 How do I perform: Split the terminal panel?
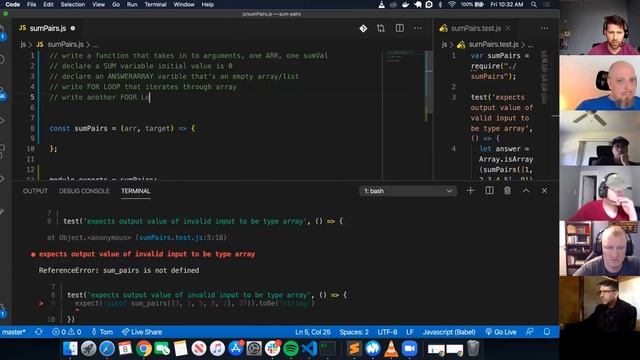pos(489,191)
